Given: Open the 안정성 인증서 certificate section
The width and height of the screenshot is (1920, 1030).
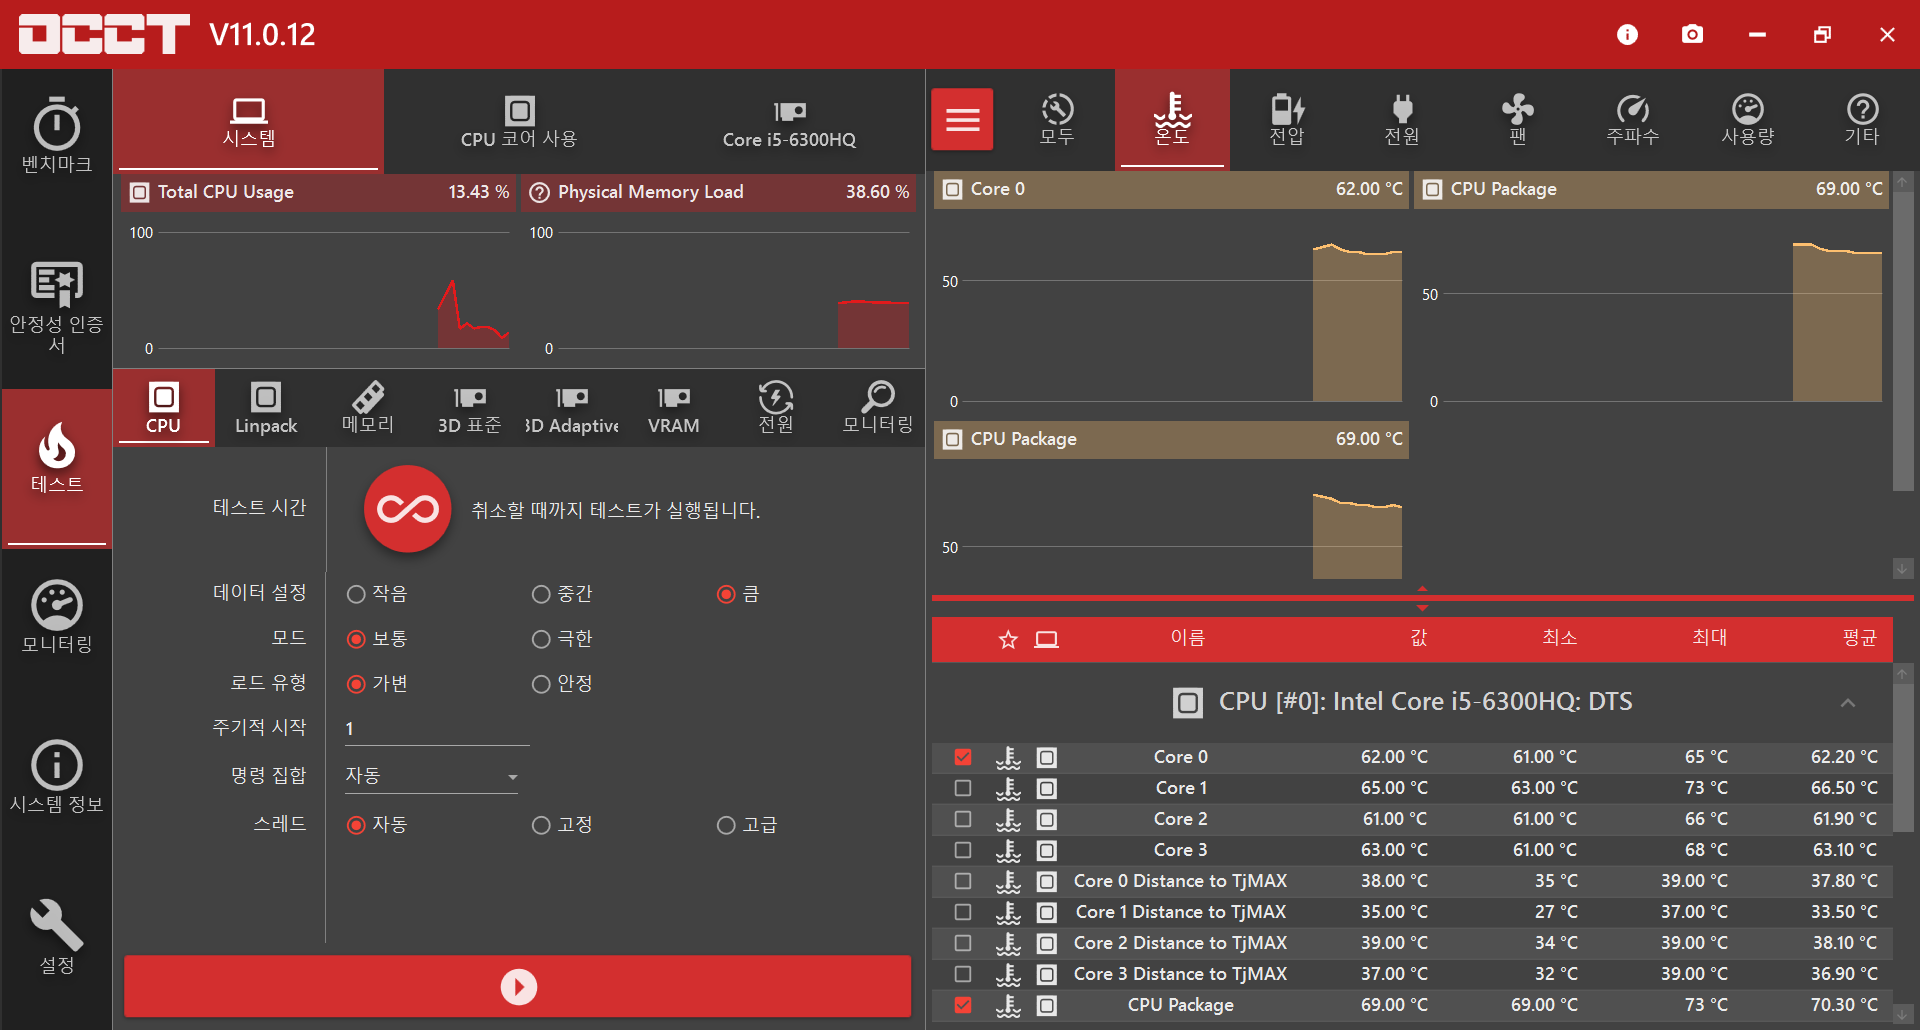Looking at the screenshot, I should (57, 307).
